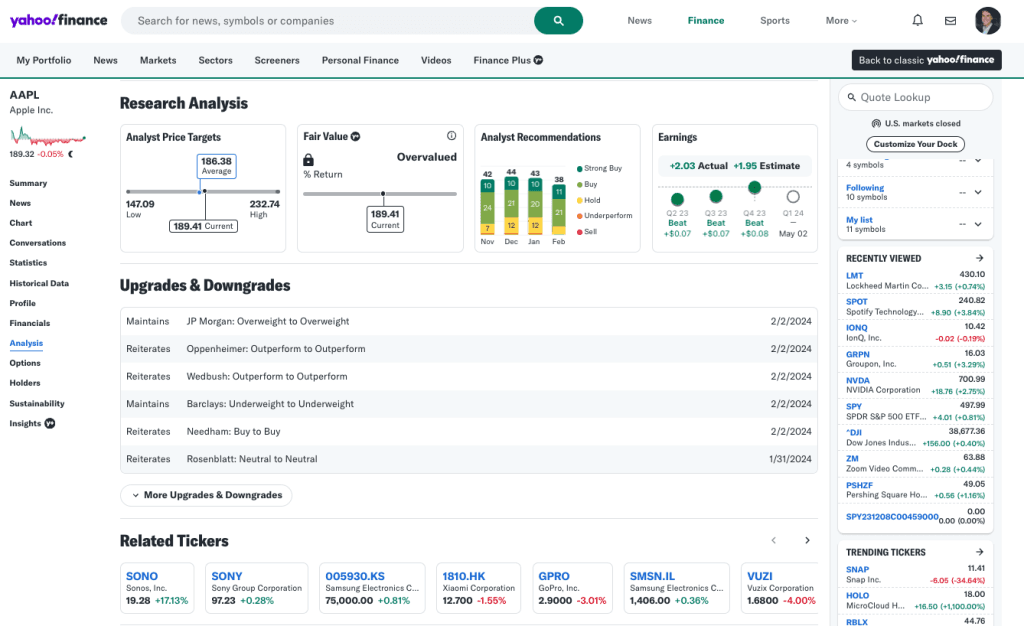
Task: Open the Holders sidebar link
Action: (25, 383)
